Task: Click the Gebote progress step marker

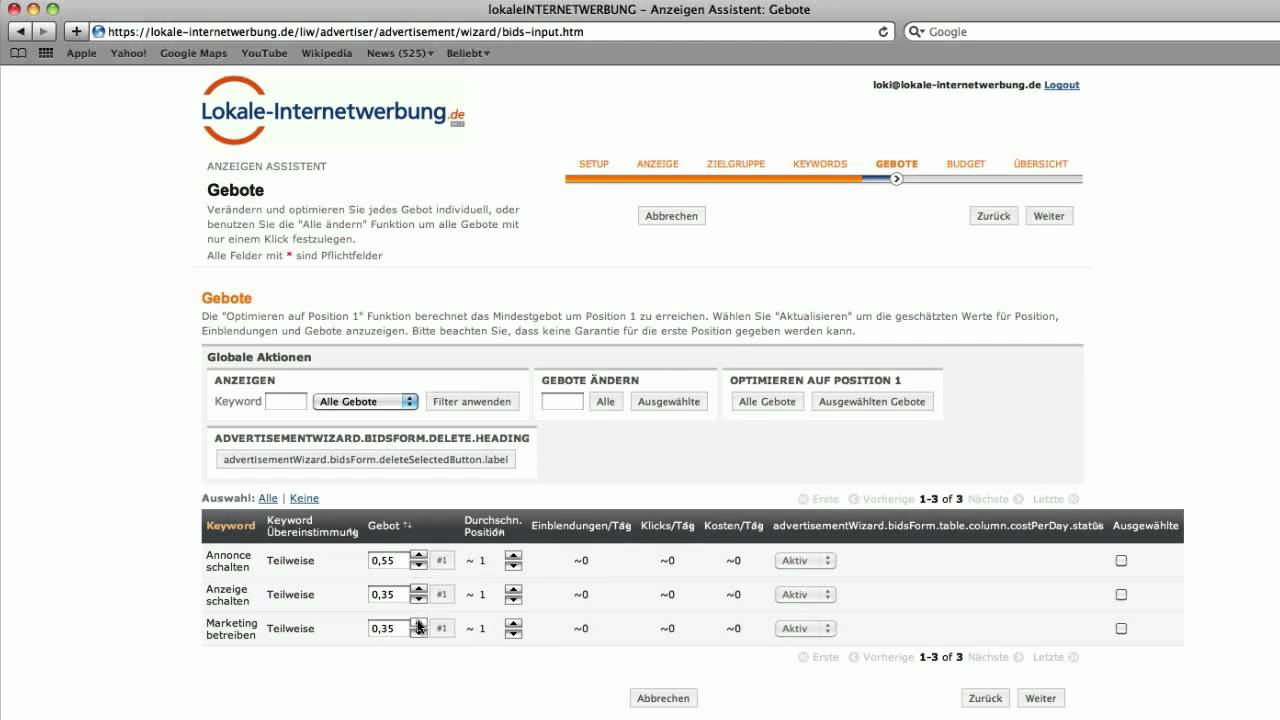Action: [x=897, y=179]
